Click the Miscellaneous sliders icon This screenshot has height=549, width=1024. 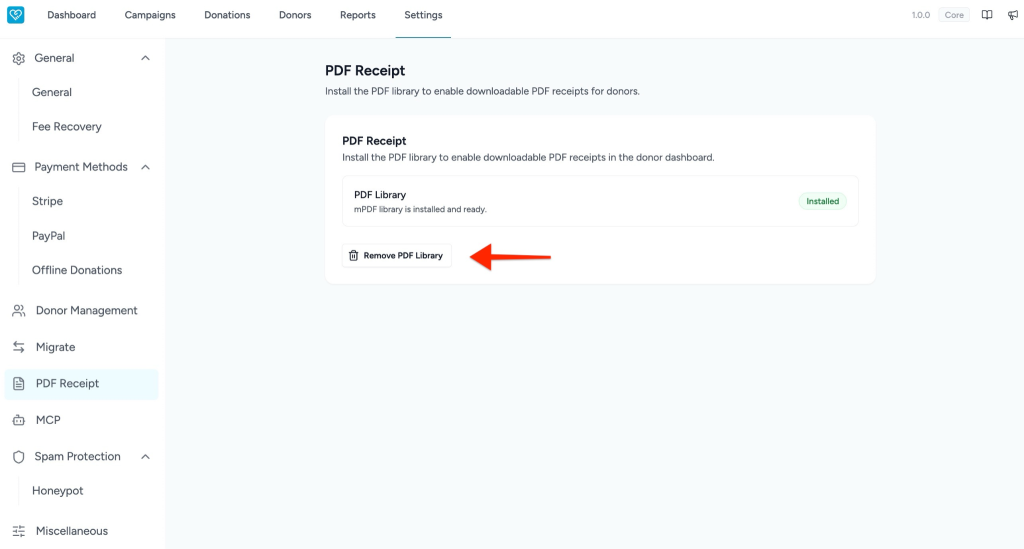click(x=18, y=531)
